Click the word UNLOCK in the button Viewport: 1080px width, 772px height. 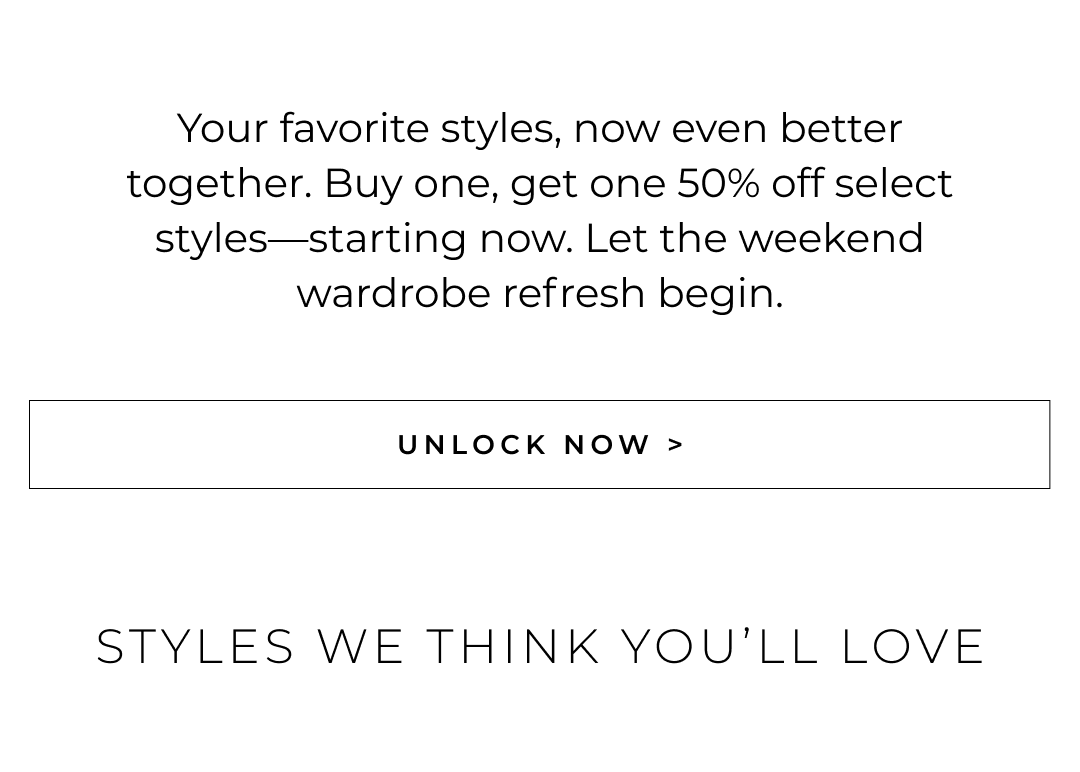point(473,444)
